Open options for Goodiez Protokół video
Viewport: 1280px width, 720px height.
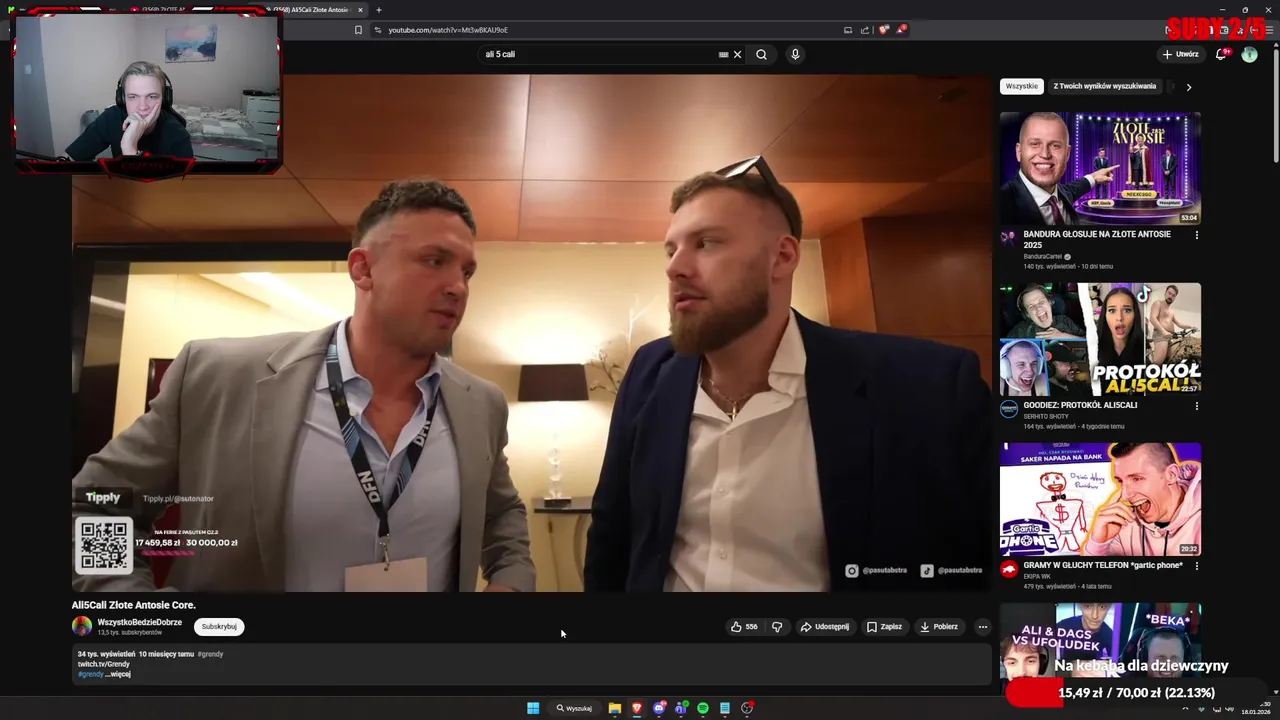[1196, 406]
